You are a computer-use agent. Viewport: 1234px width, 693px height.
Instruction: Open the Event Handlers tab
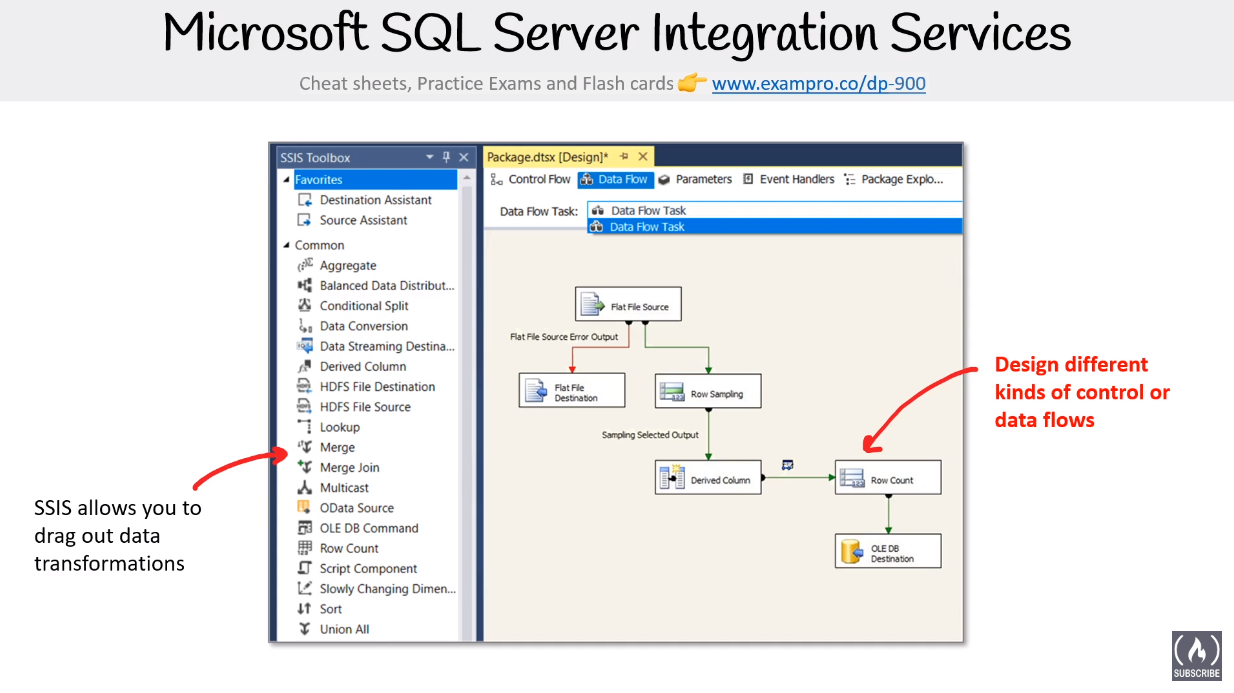(x=788, y=179)
